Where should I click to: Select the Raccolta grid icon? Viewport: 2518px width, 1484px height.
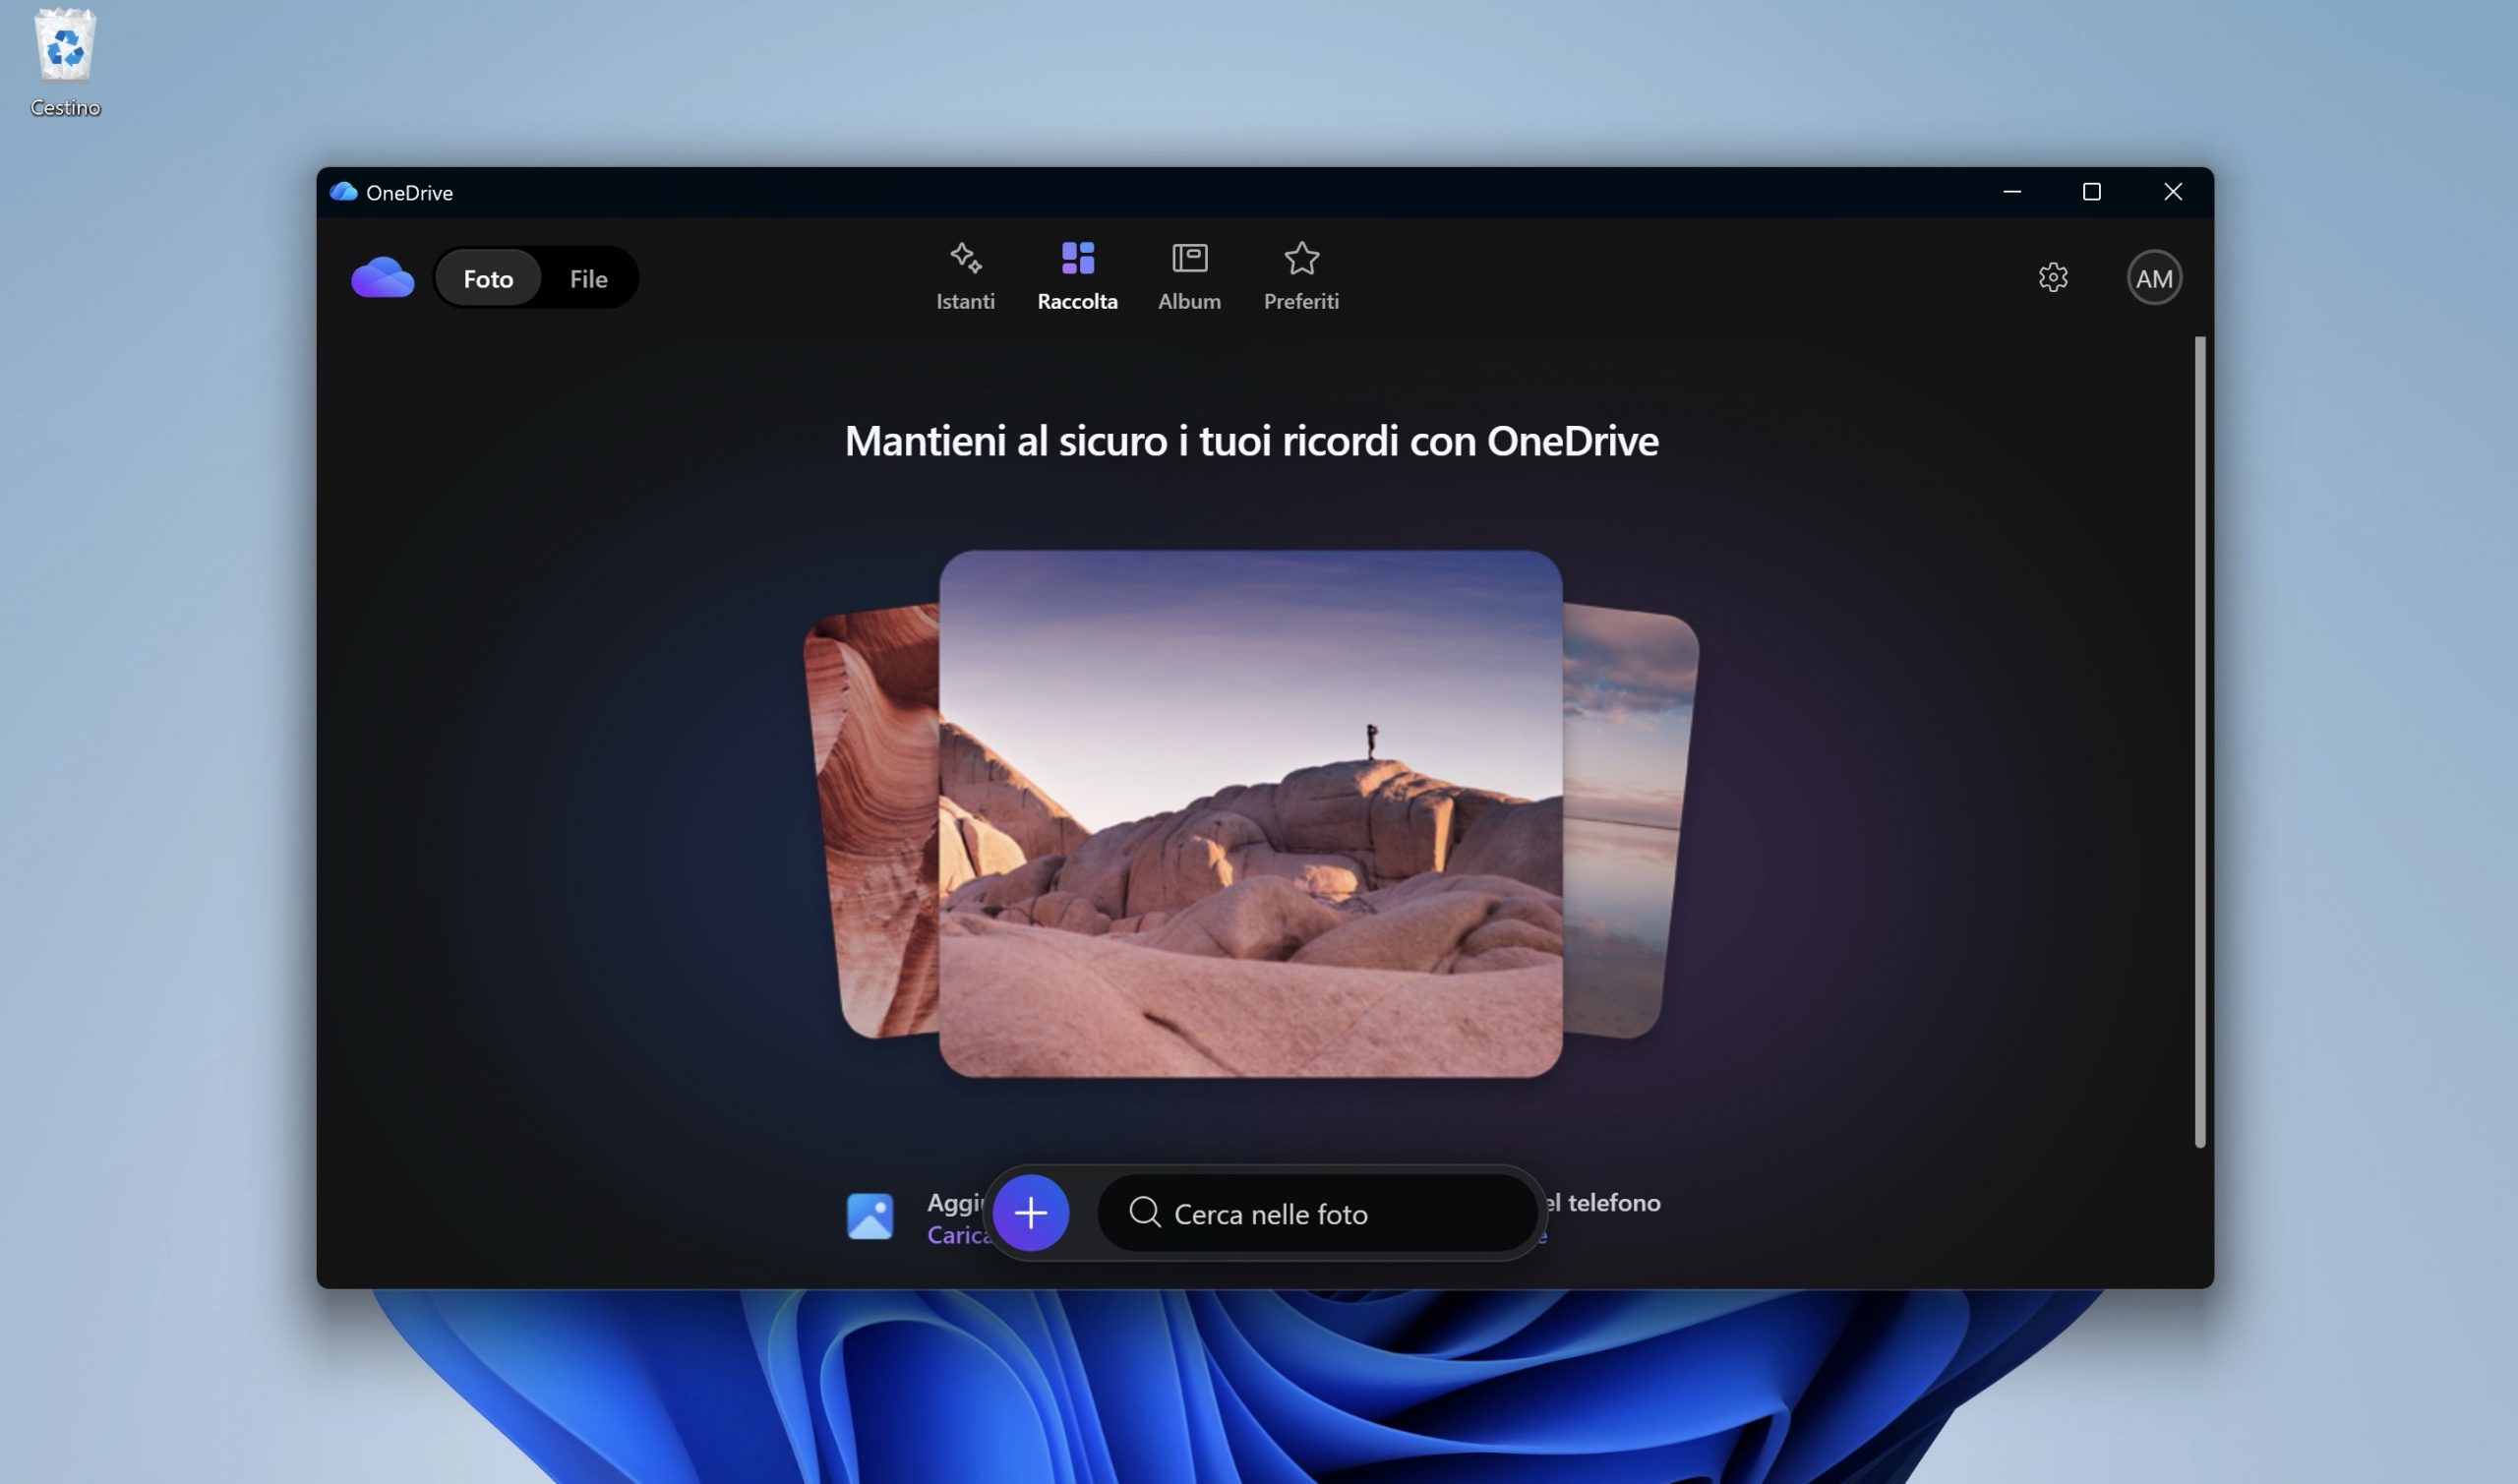[x=1077, y=259]
